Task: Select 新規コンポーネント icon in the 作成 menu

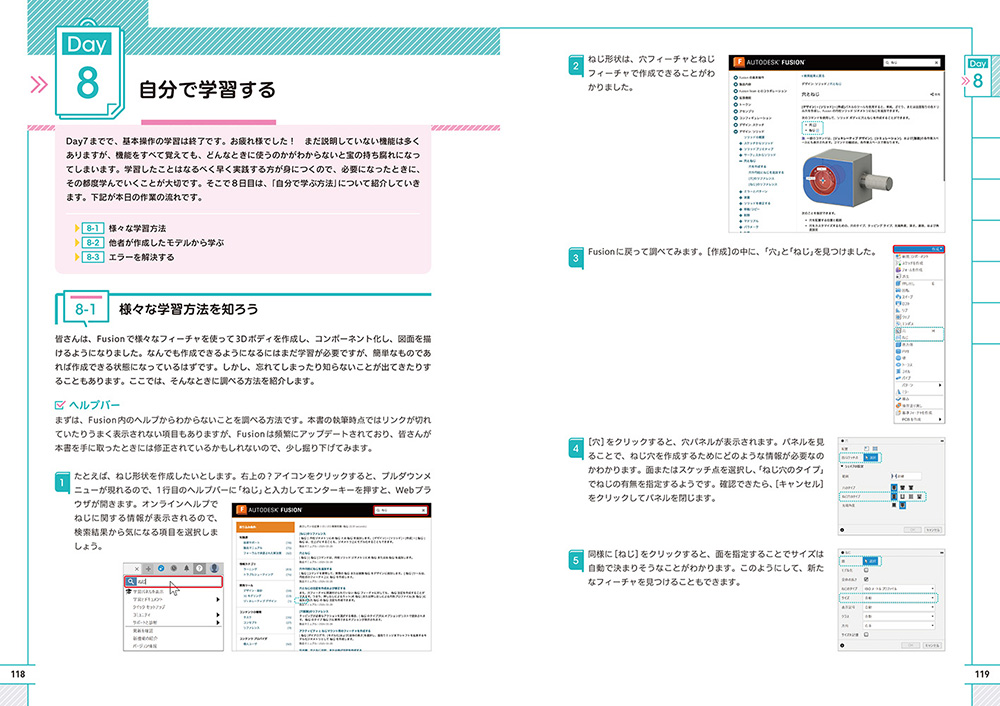Action: coord(899,256)
